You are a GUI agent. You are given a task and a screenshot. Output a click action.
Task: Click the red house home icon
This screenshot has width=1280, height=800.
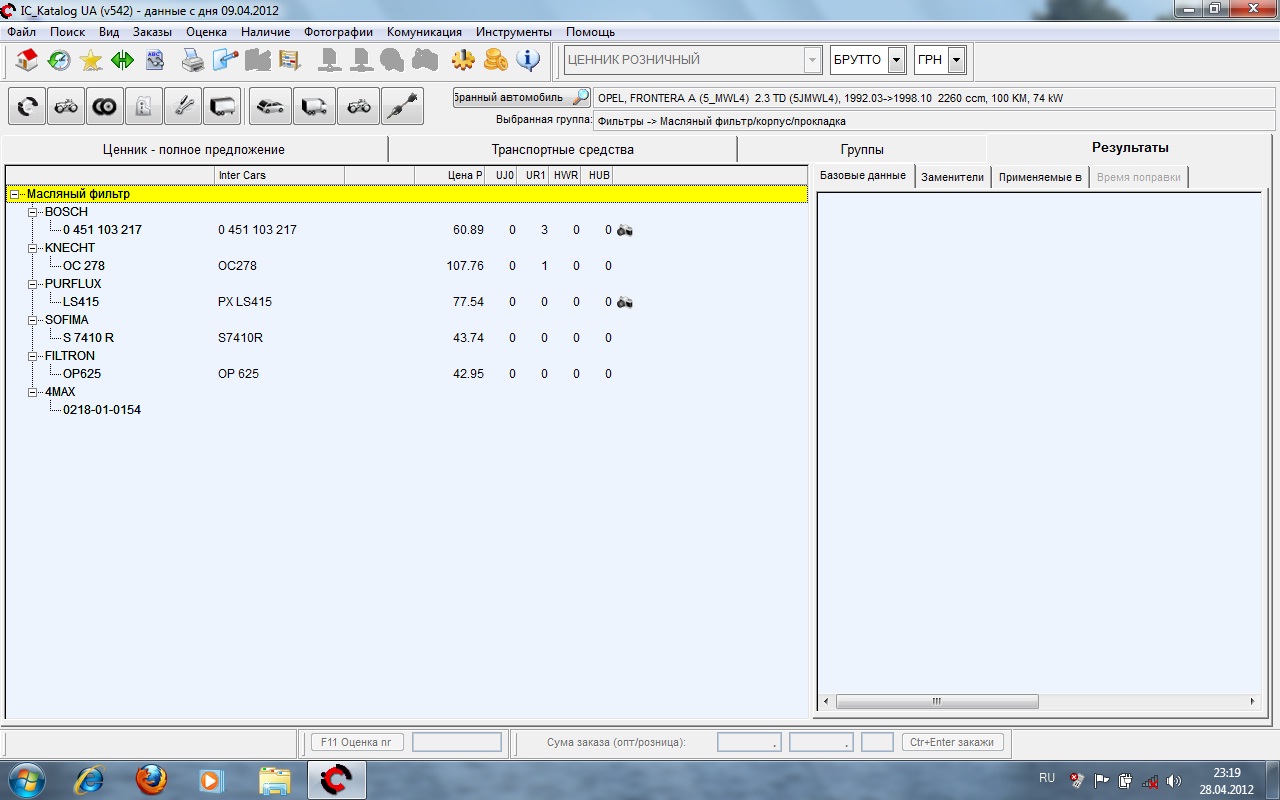pos(27,60)
